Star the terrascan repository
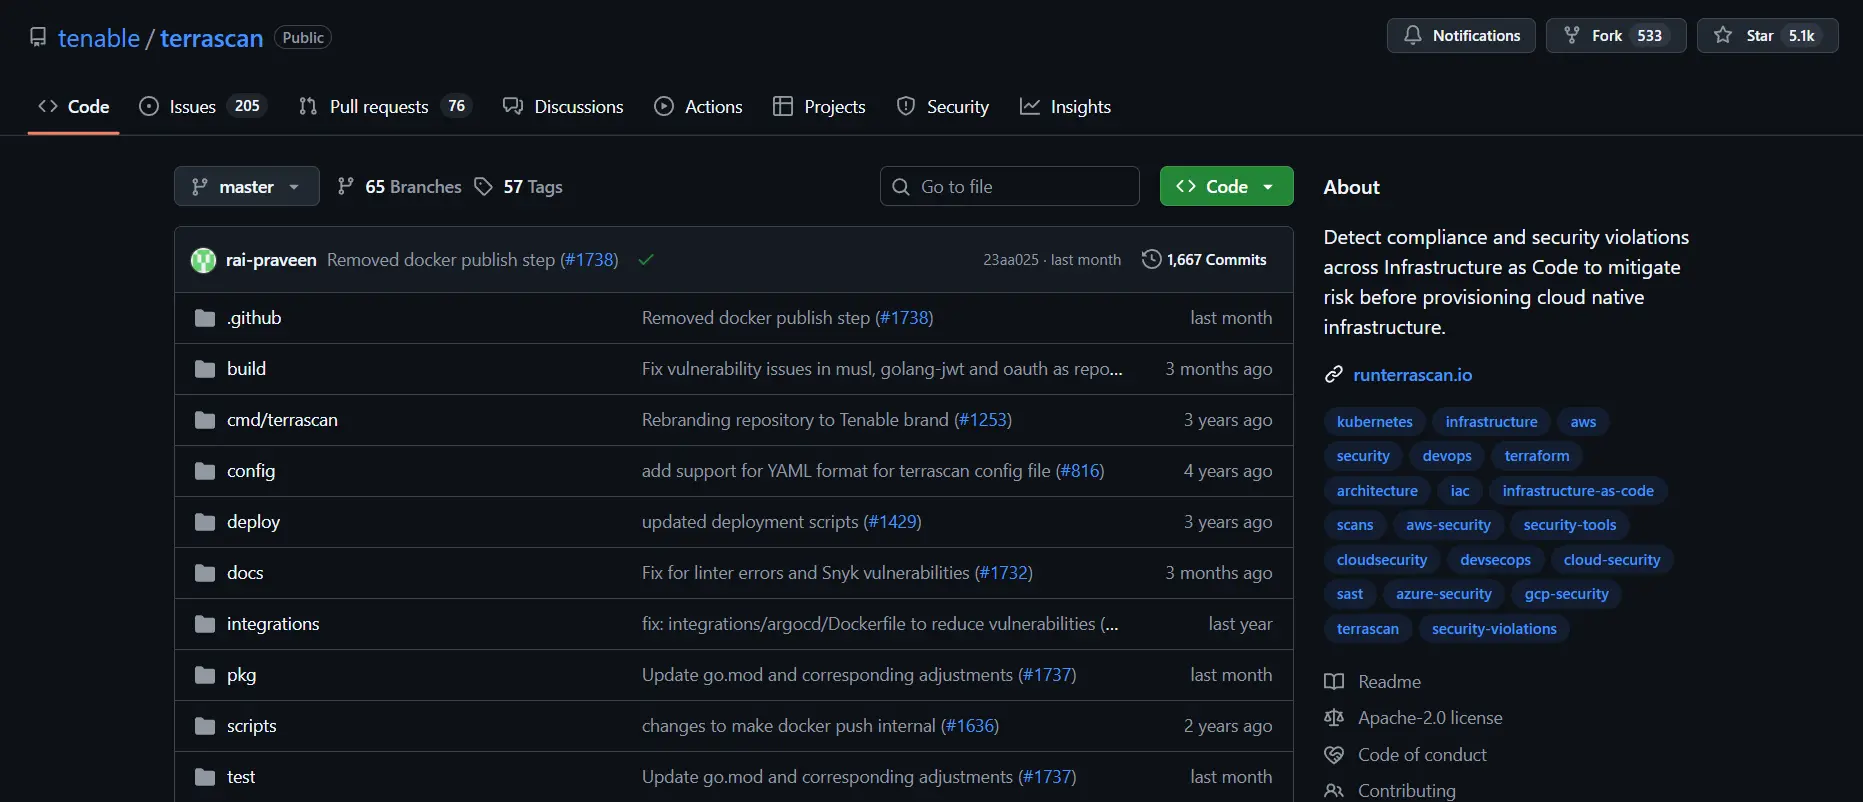 (x=1768, y=36)
